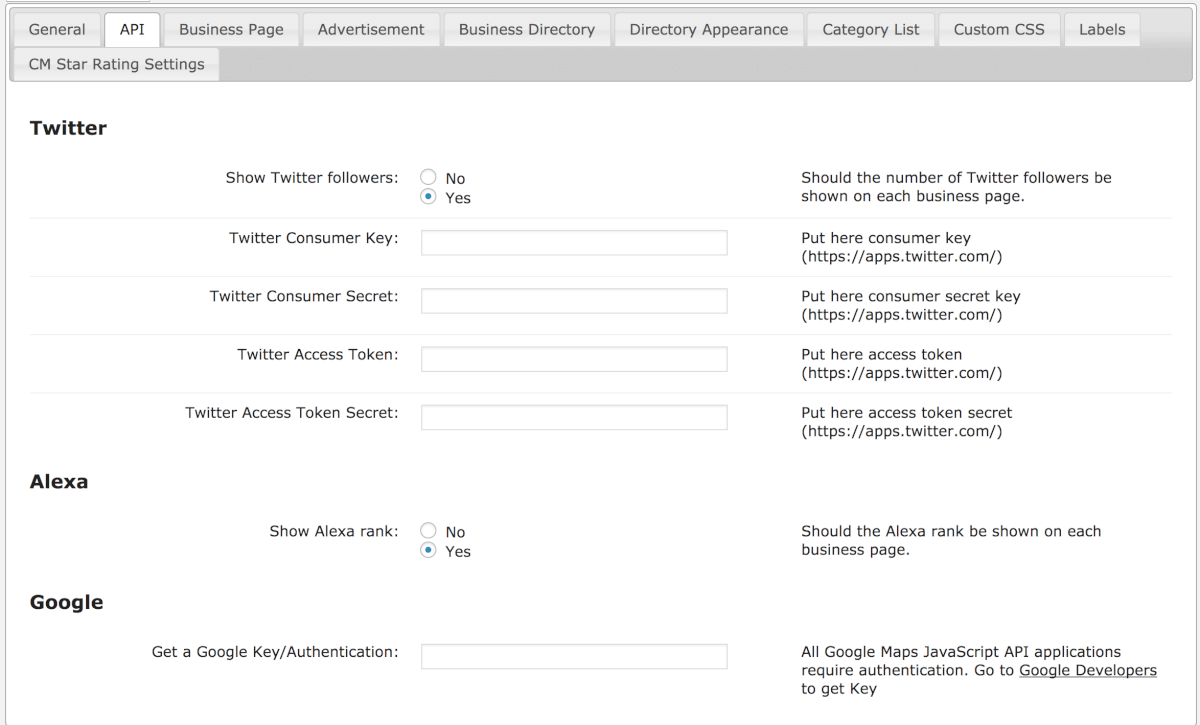Viewport: 1200px width, 725px height.
Task: Open the Labels tab
Action: (x=1101, y=30)
